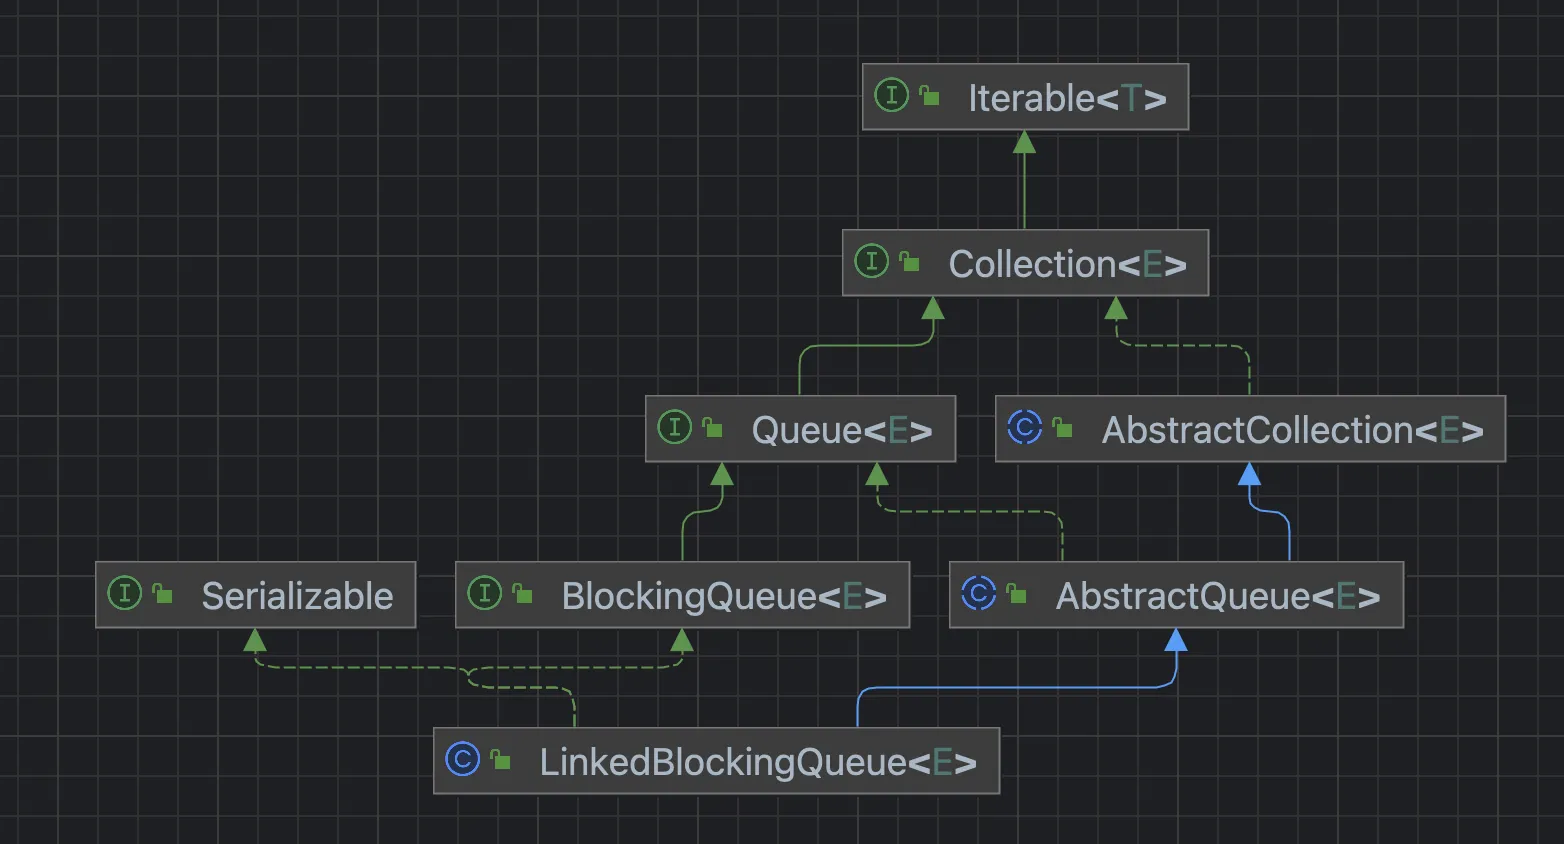Select the class icon on AbstractCollection<E>
The width and height of the screenshot is (1564, 844).
tap(1027, 429)
